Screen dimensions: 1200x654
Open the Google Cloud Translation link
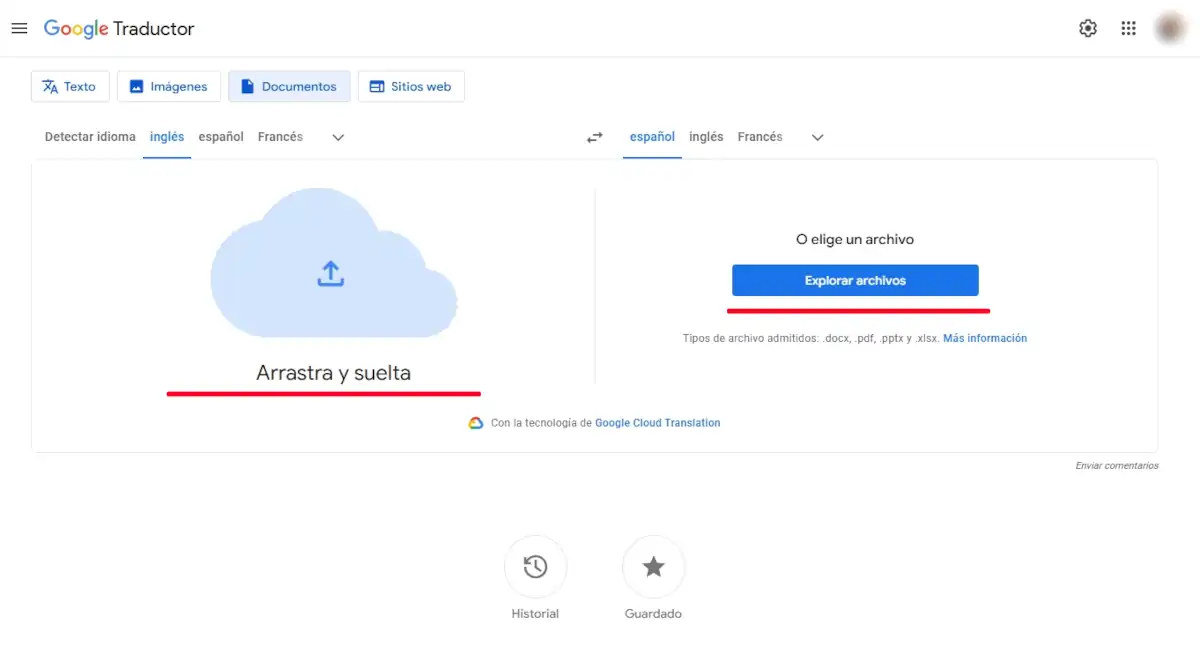[x=657, y=422]
